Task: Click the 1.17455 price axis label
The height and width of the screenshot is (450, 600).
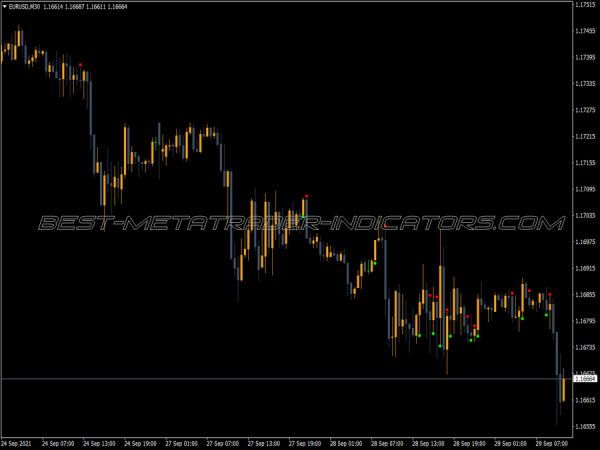Action: pyautogui.click(x=585, y=31)
